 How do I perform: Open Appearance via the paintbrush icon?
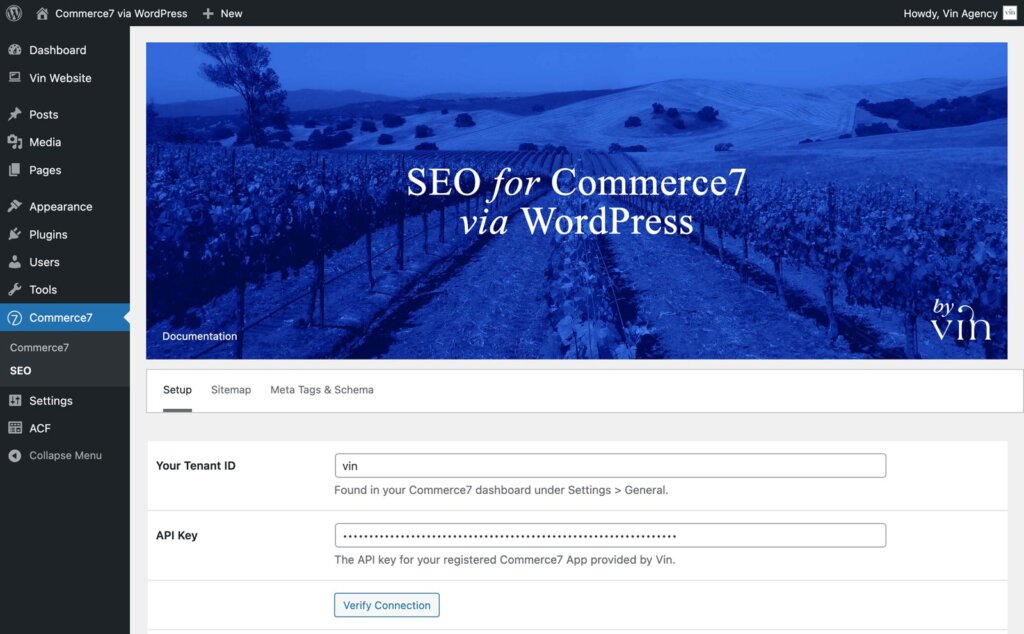tap(15, 206)
